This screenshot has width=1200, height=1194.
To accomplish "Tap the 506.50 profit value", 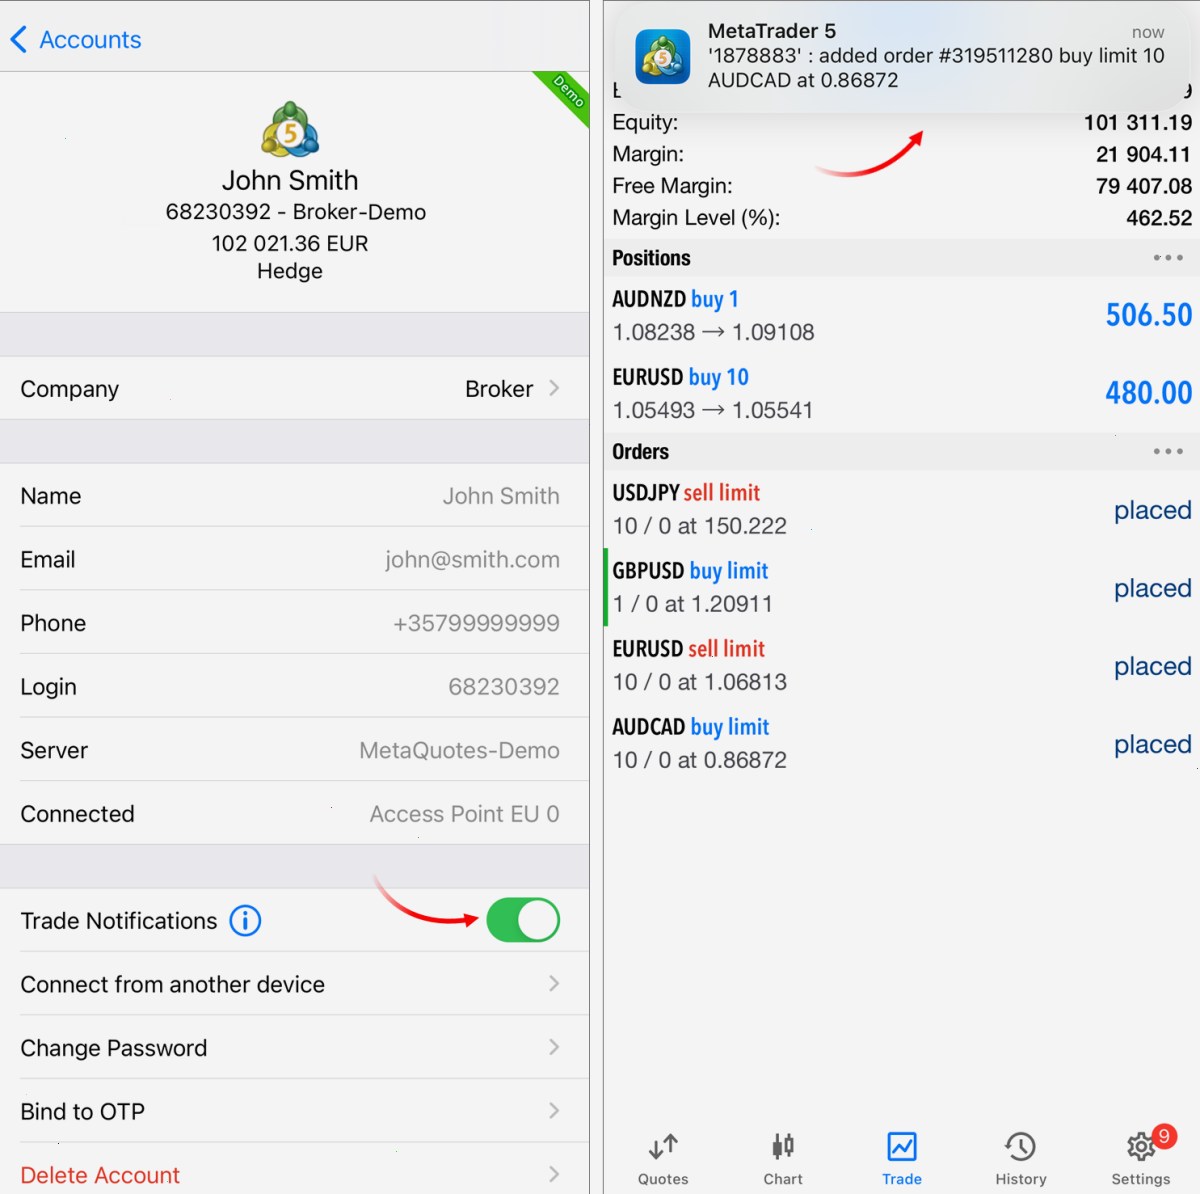I will [1148, 315].
